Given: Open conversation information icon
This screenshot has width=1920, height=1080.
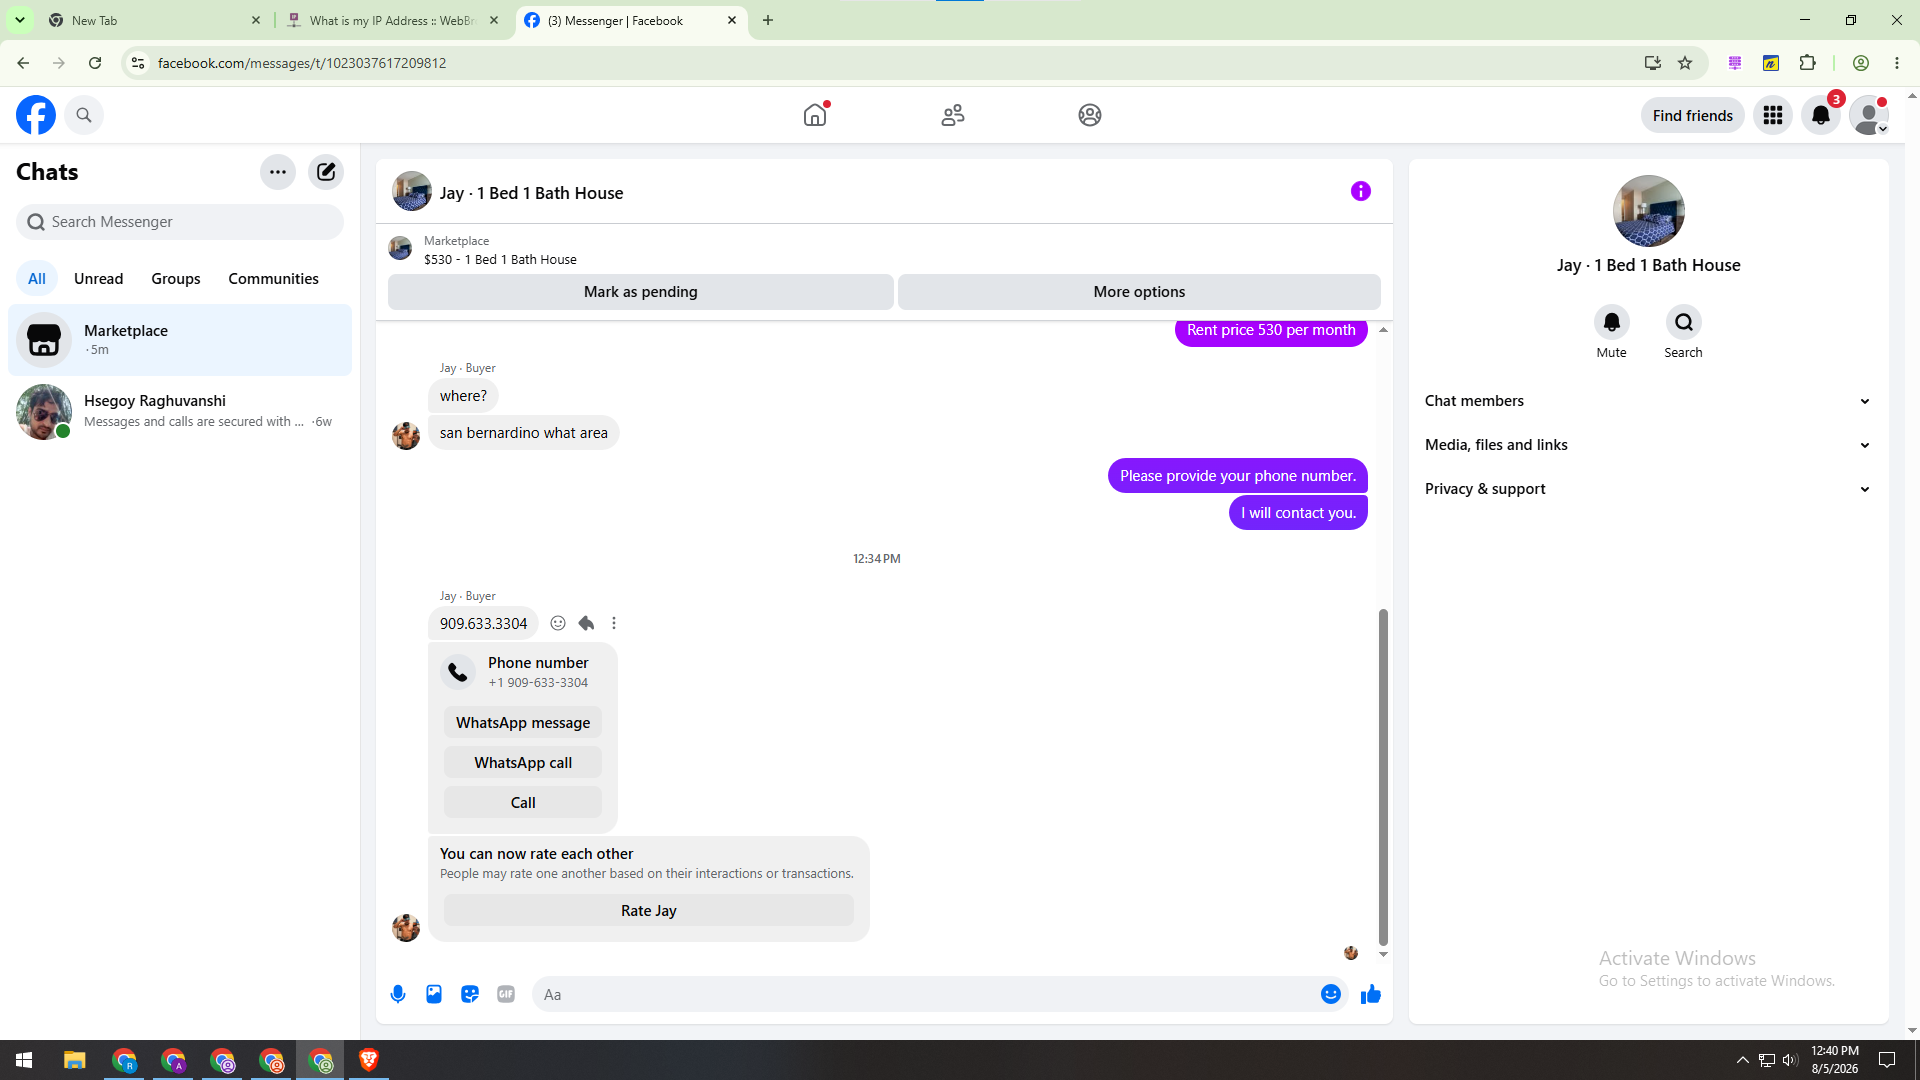Looking at the screenshot, I should [x=1361, y=191].
